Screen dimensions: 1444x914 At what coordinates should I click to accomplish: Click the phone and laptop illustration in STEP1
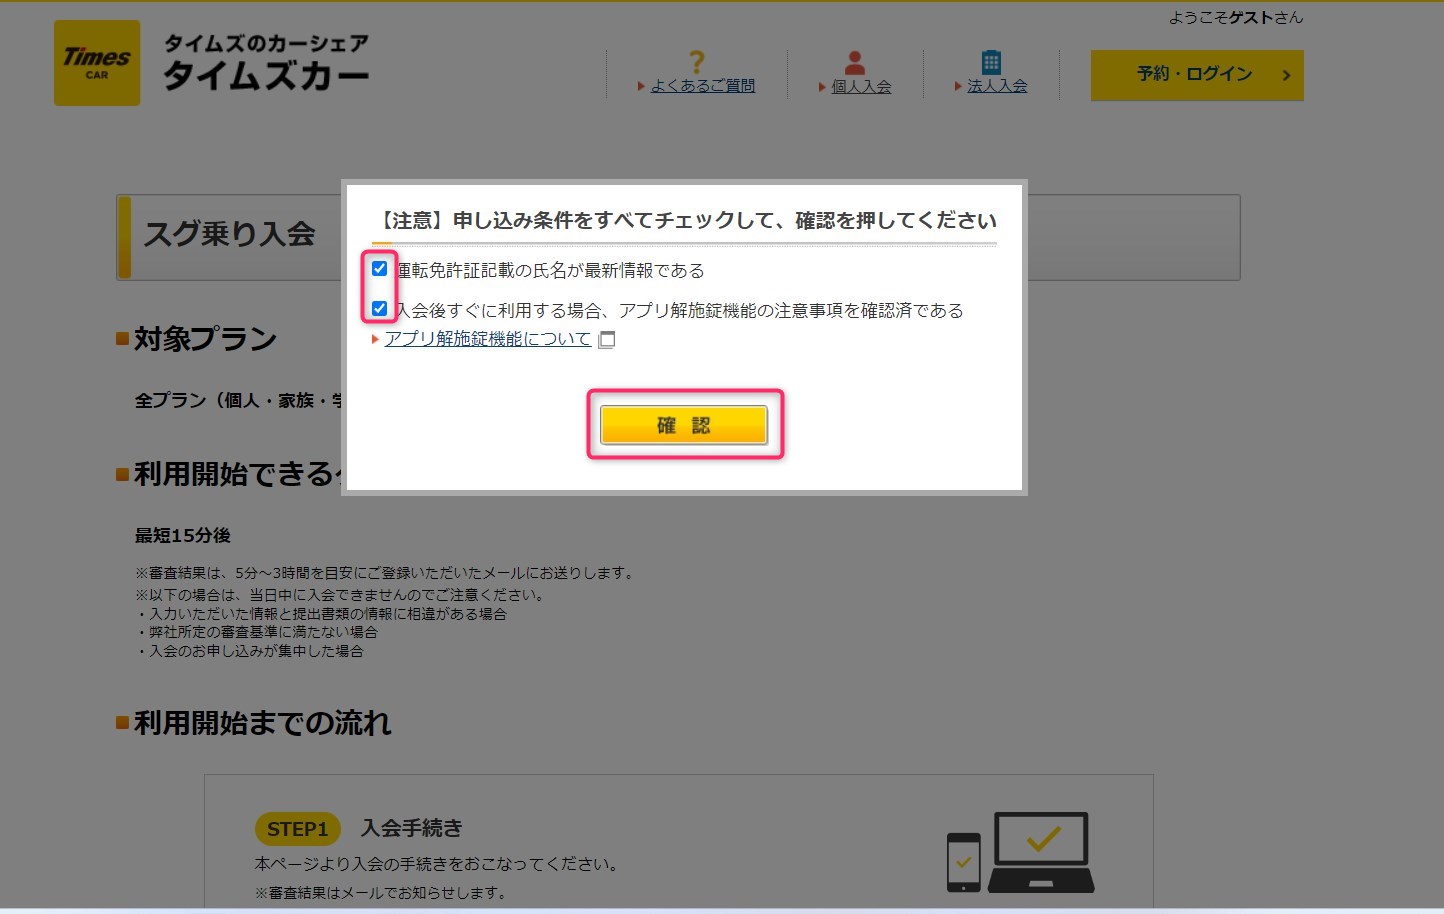point(1020,853)
